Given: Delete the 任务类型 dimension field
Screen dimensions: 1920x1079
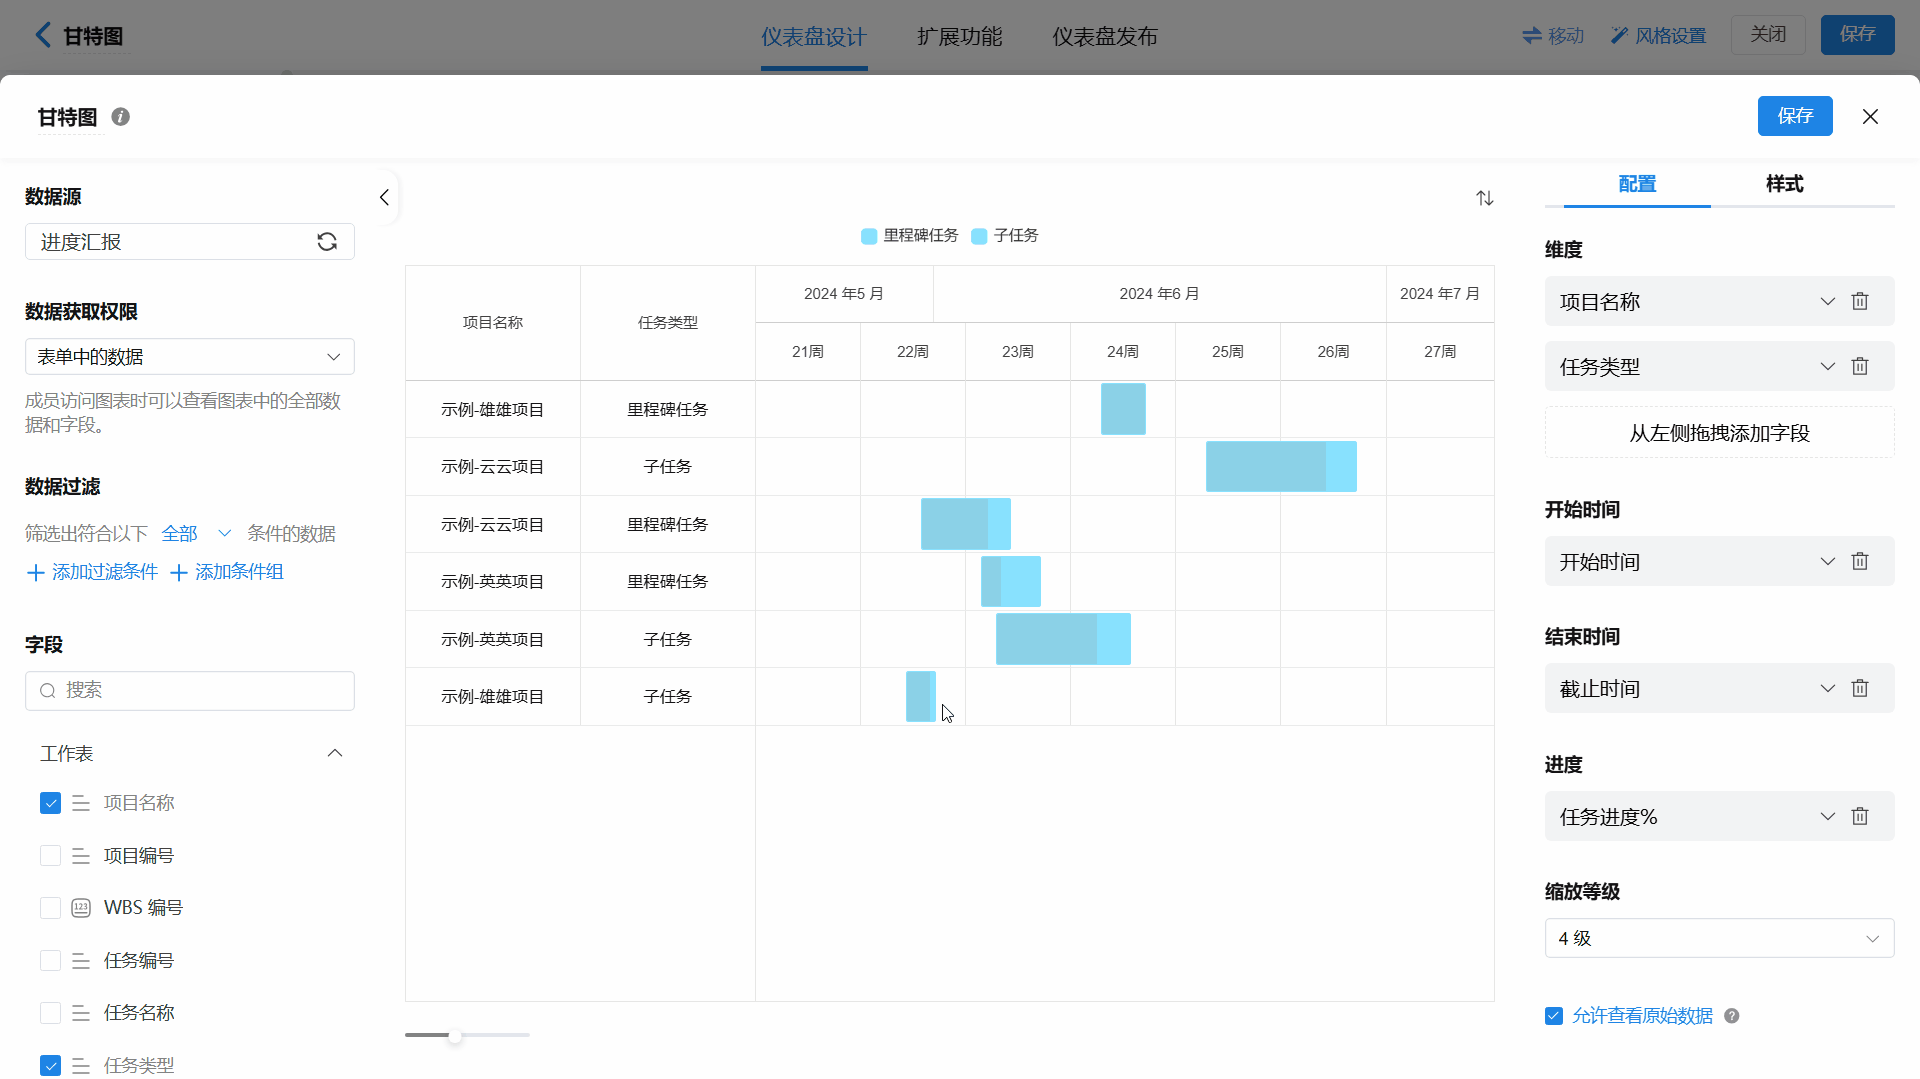Looking at the screenshot, I should click(x=1859, y=366).
